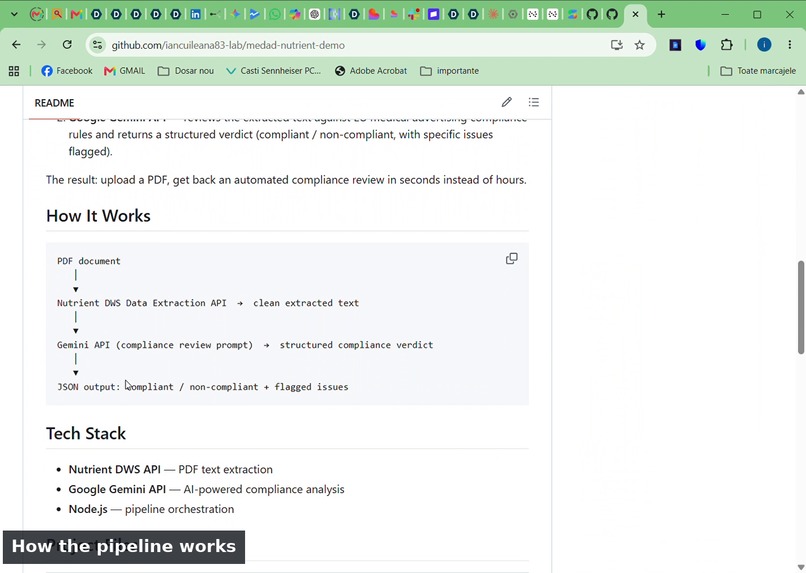Viewport: 806px width, 573px height.
Task: Open the Toate marcajele bookmarks folder
Action: tap(758, 71)
